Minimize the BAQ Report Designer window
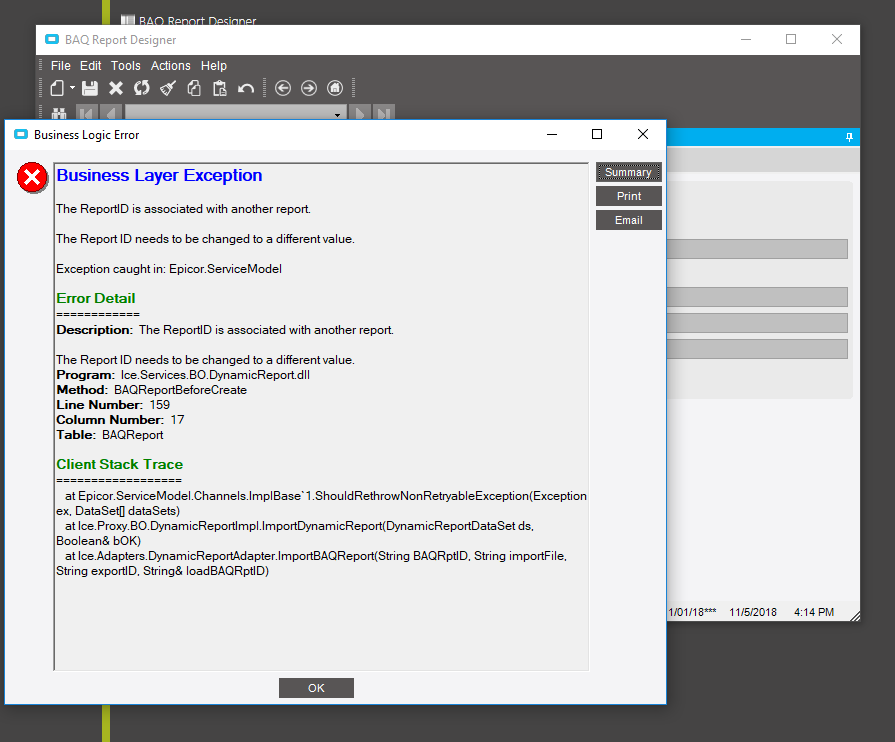This screenshot has width=895, height=742. pyautogui.click(x=745, y=39)
